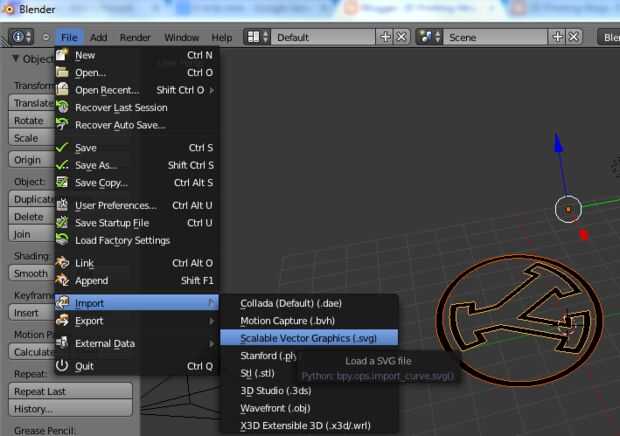Open the Add menu
This screenshot has height=436, width=620.
tap(98, 37)
